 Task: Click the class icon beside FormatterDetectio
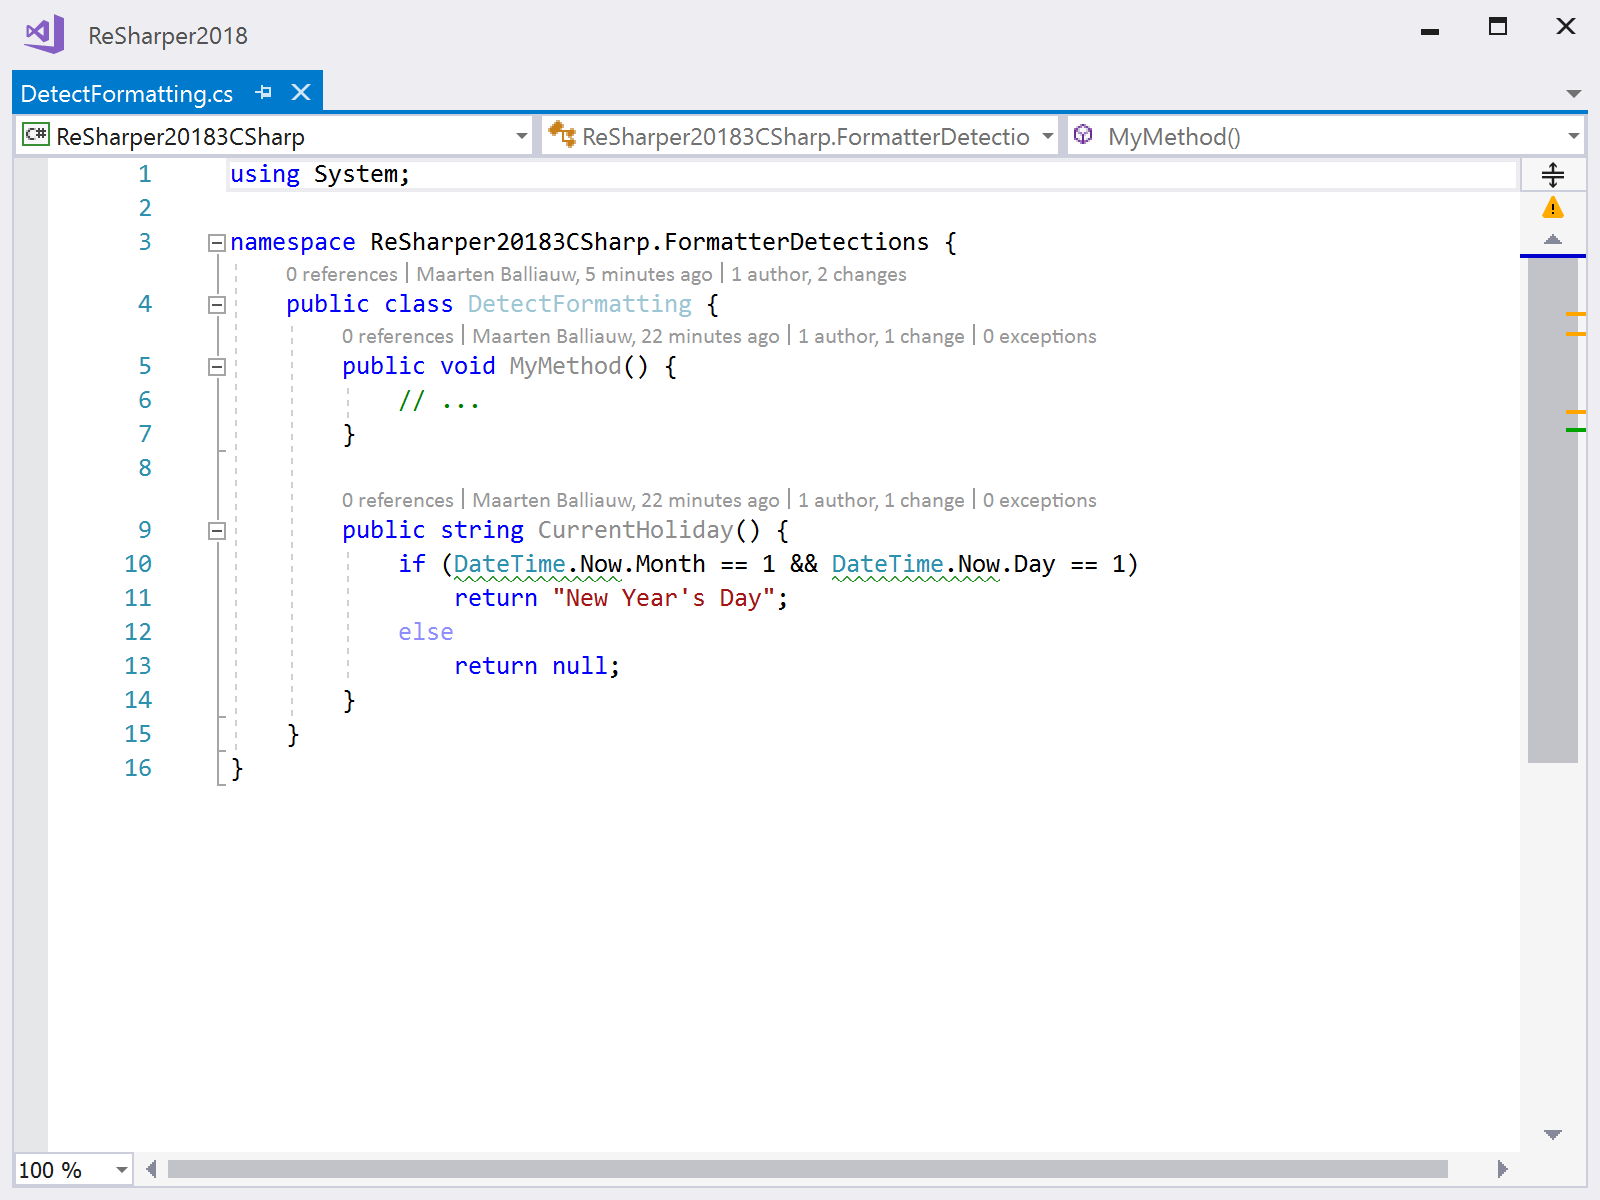click(x=562, y=134)
